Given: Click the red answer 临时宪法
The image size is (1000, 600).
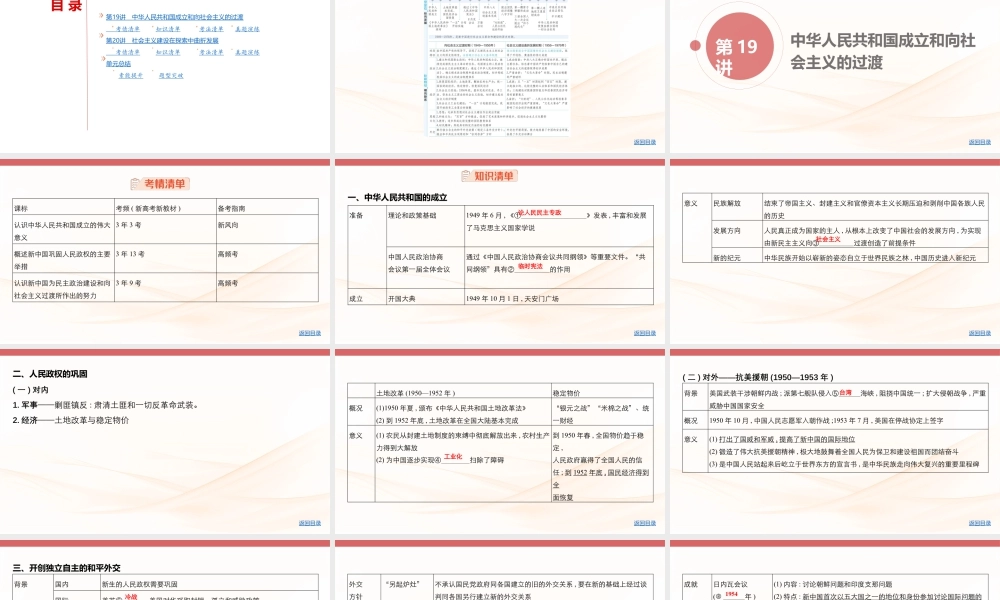Looking at the screenshot, I should click(531, 267).
